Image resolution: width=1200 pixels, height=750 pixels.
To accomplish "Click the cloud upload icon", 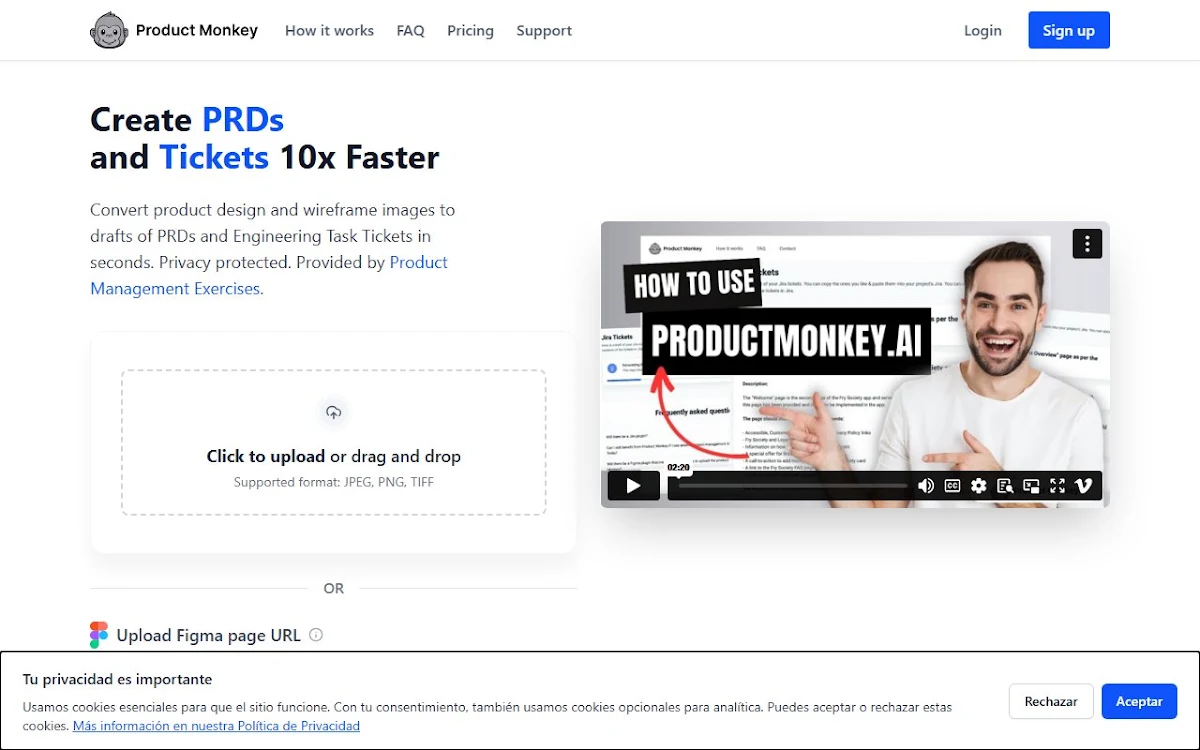I will click(334, 412).
